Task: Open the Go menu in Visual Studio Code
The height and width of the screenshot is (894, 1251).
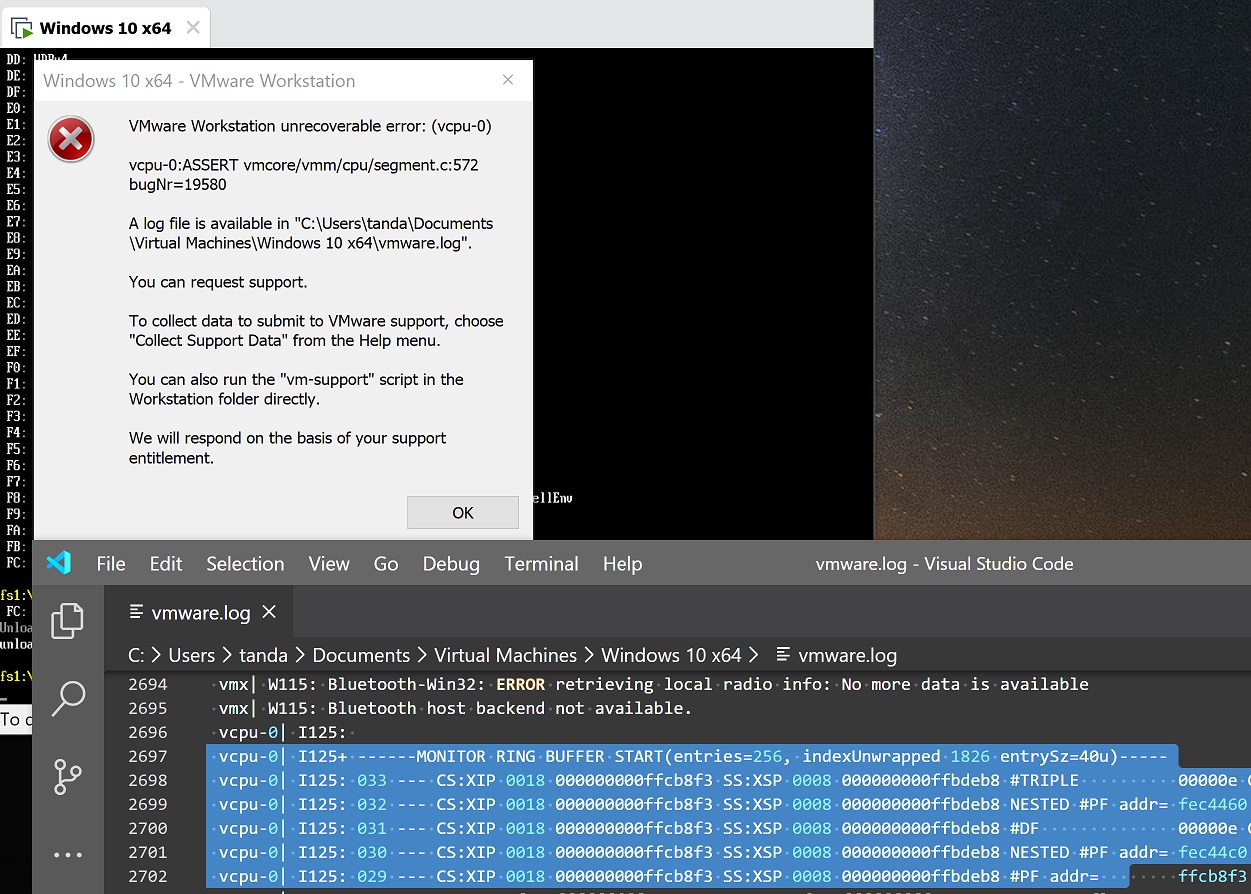Action: coord(386,563)
